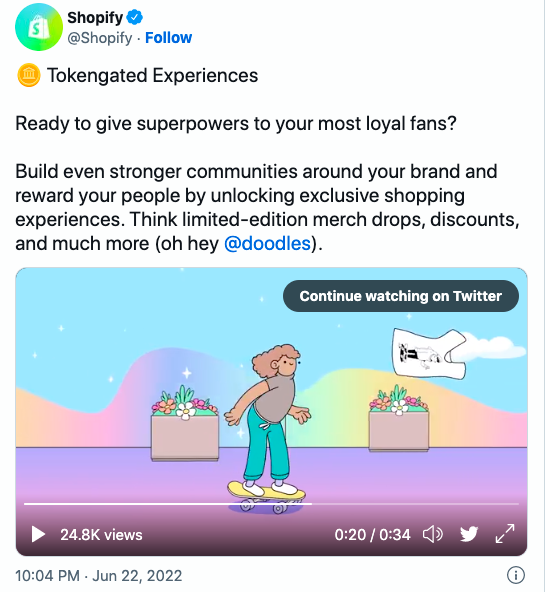The height and width of the screenshot is (592, 545).
Task: Open the @Shopify handle
Action: 100,38
